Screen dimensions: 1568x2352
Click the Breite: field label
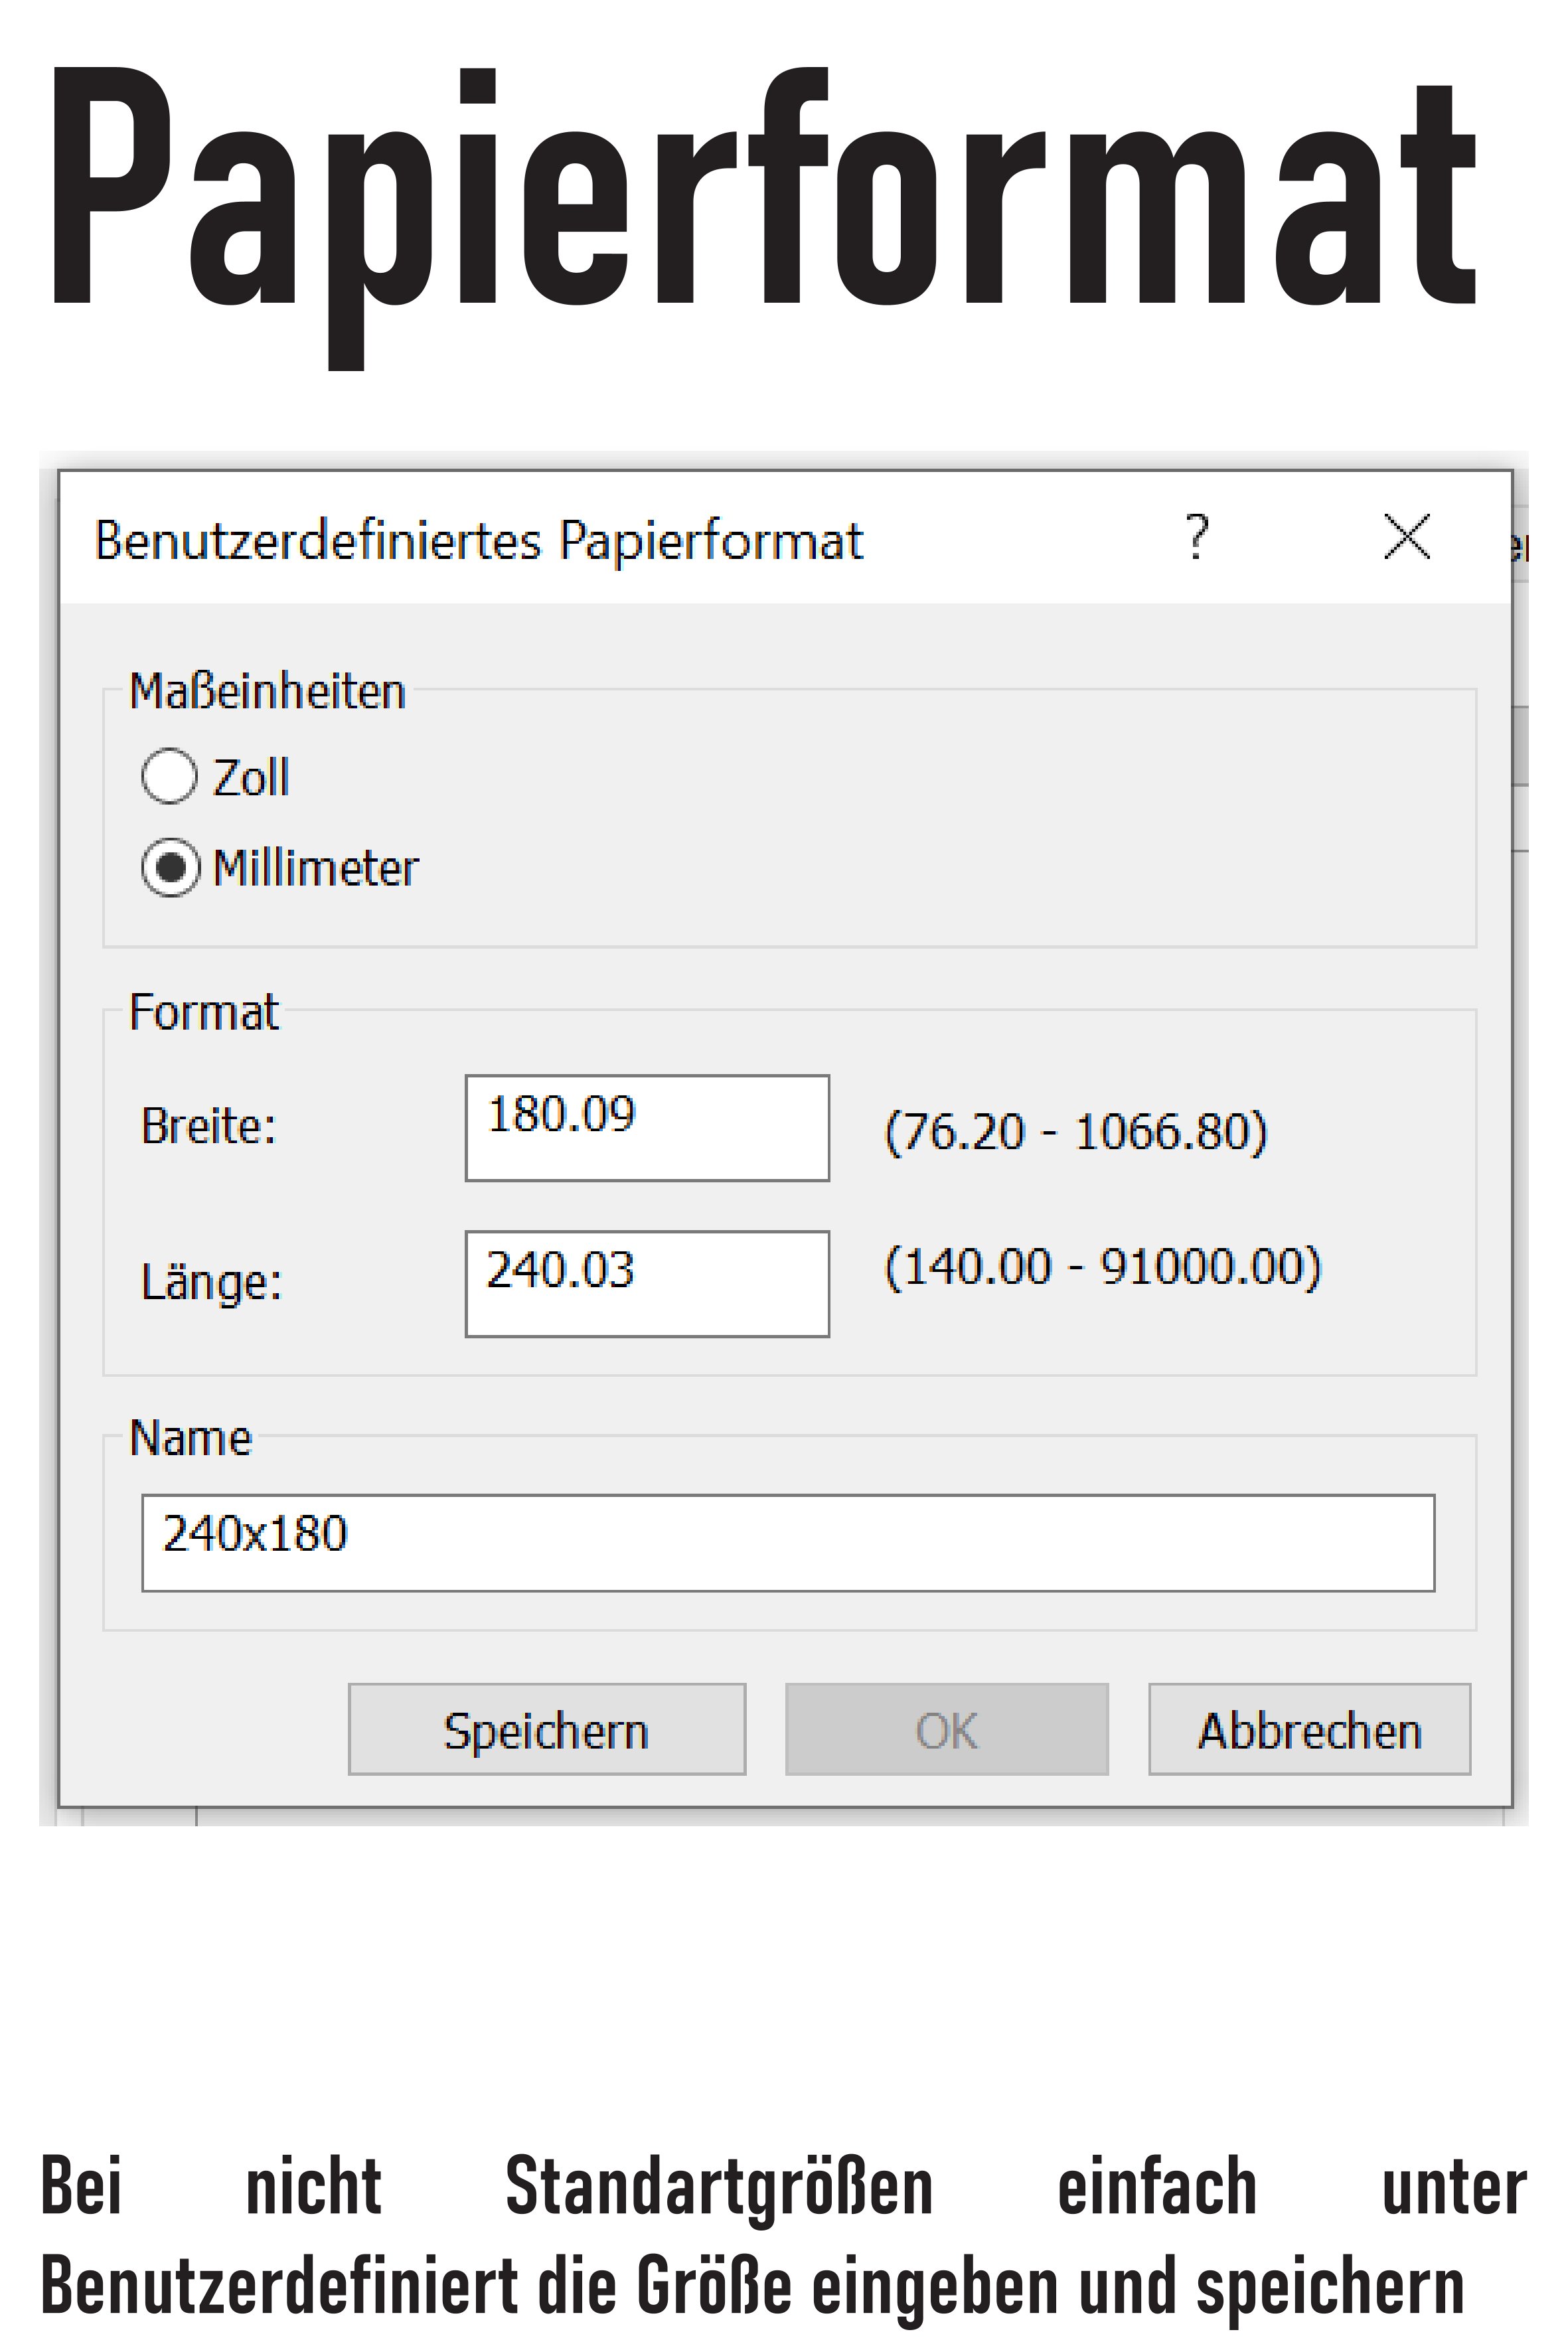pos(209,1126)
